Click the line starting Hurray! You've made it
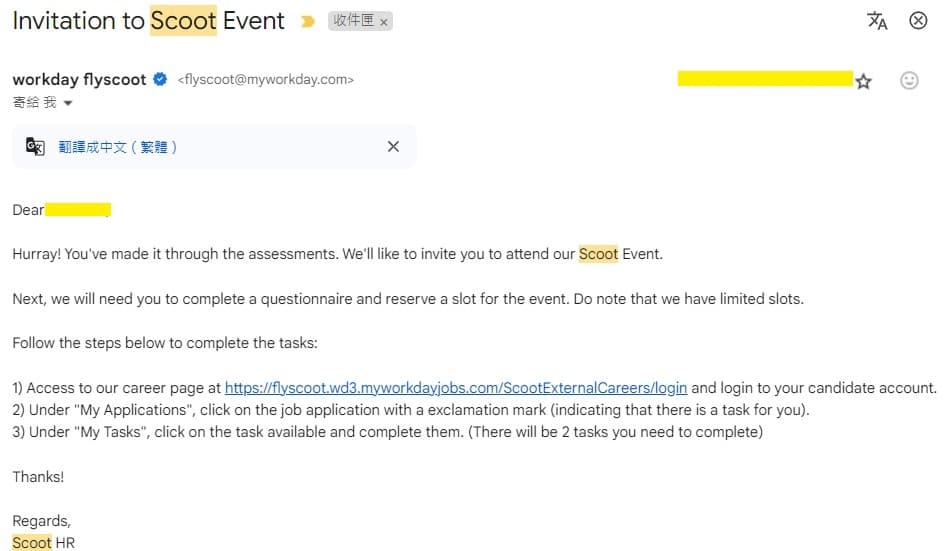This screenshot has width=945, height=551. [x=338, y=254]
